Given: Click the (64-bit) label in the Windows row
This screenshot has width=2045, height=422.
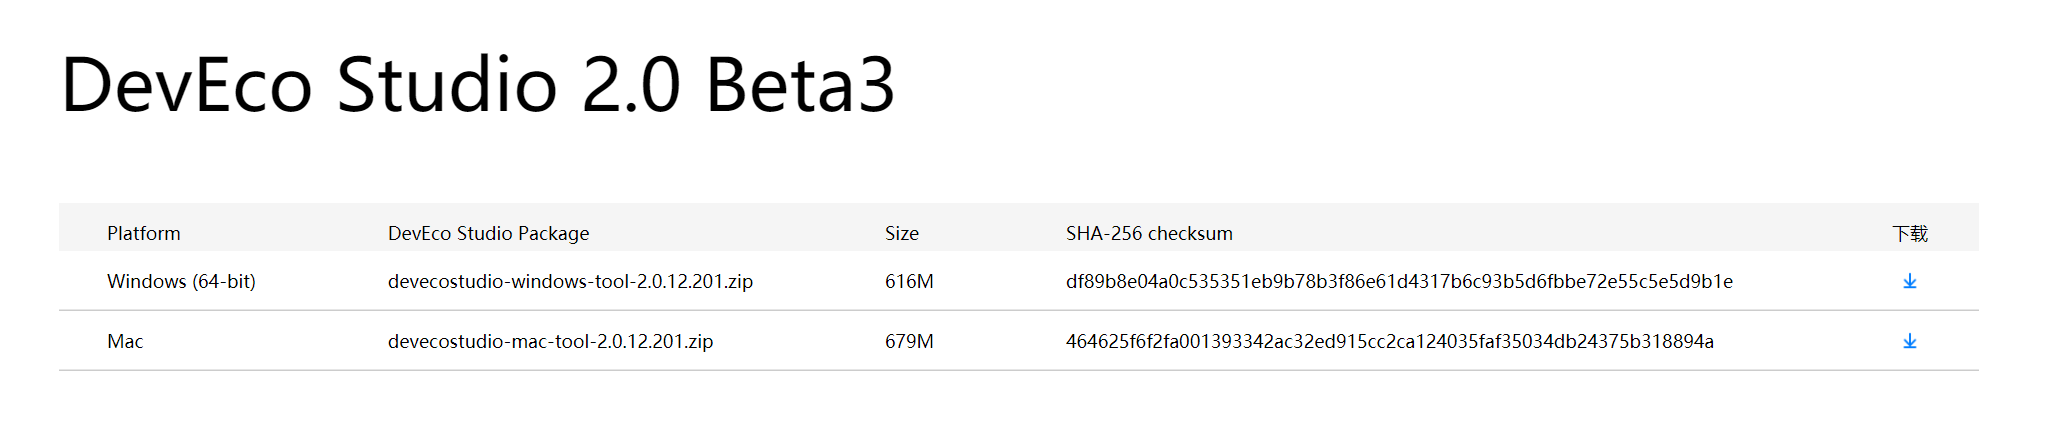Looking at the screenshot, I should click(225, 281).
